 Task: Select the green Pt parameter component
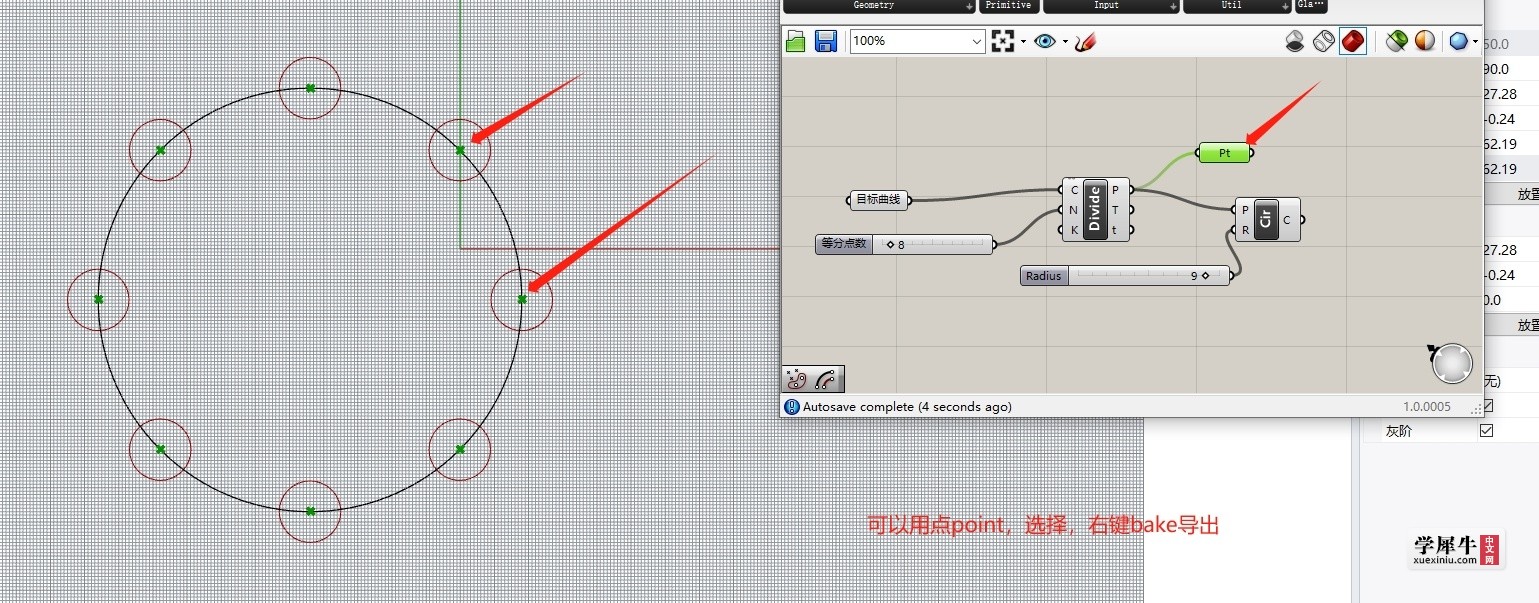(x=1224, y=154)
